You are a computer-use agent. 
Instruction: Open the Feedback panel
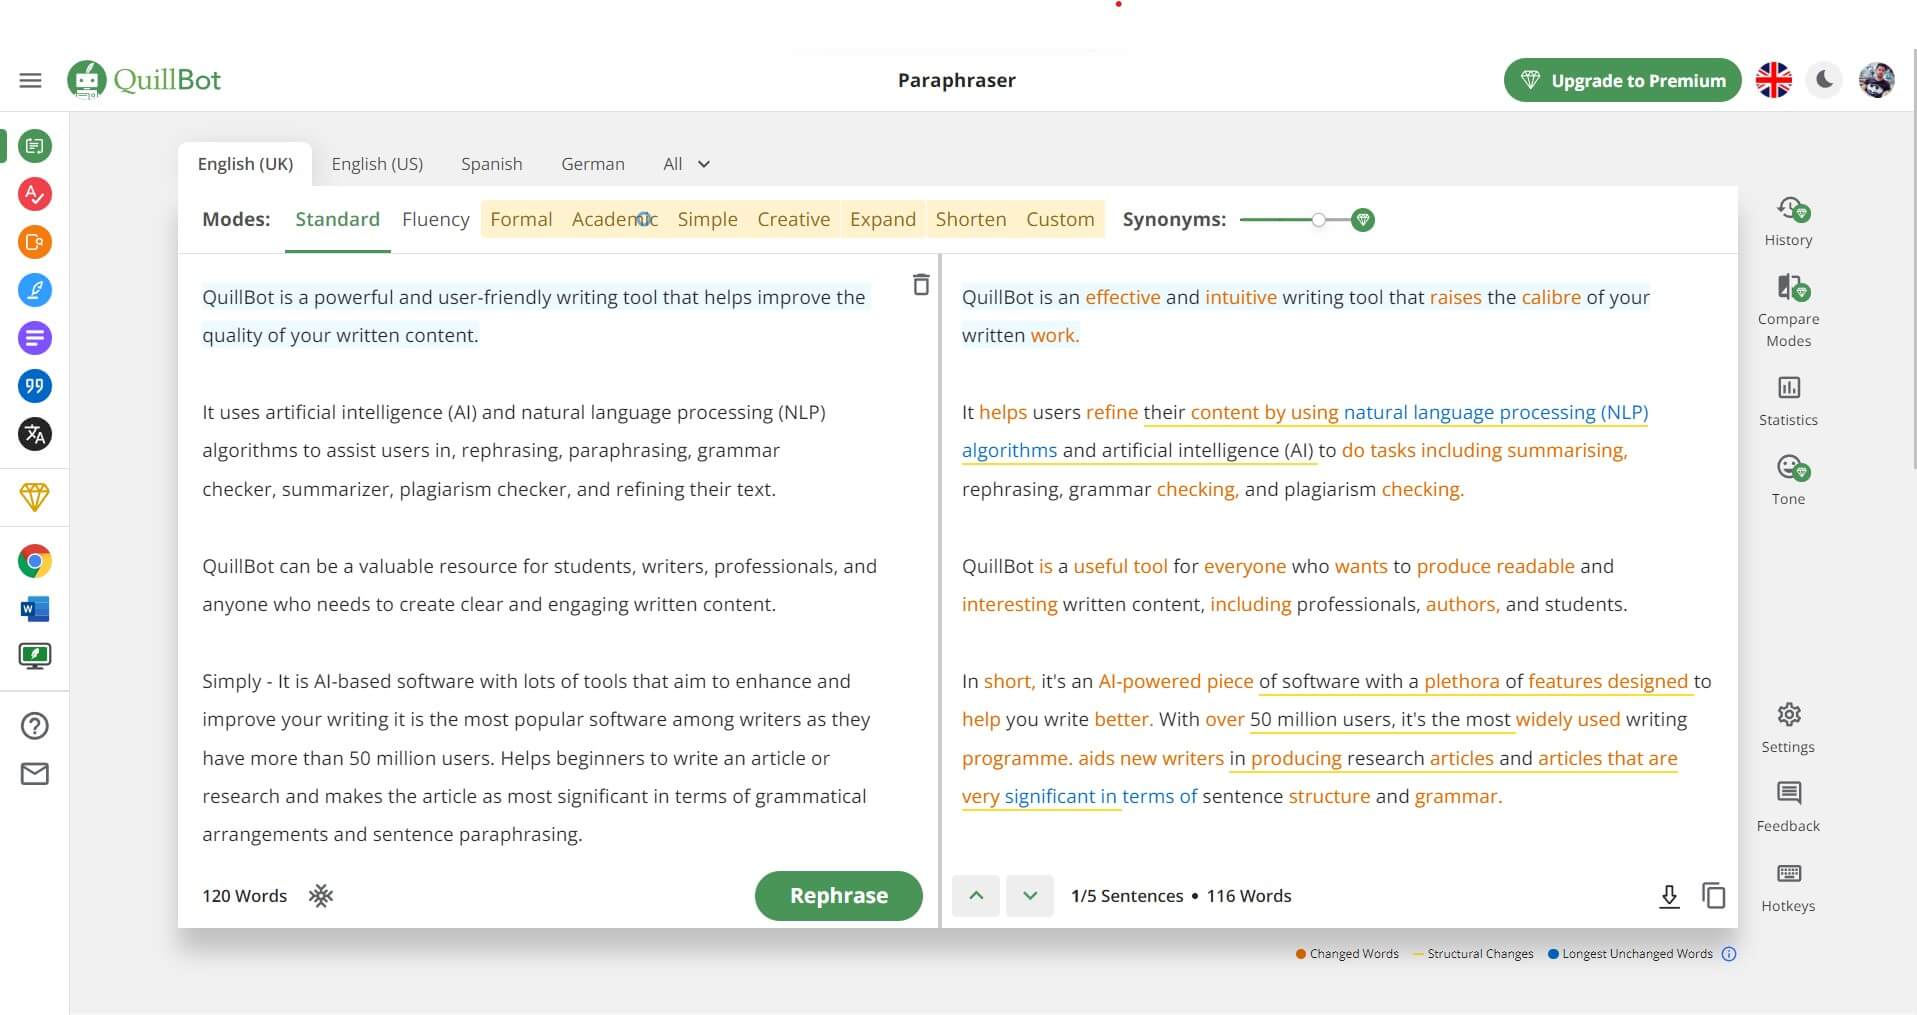(x=1788, y=807)
